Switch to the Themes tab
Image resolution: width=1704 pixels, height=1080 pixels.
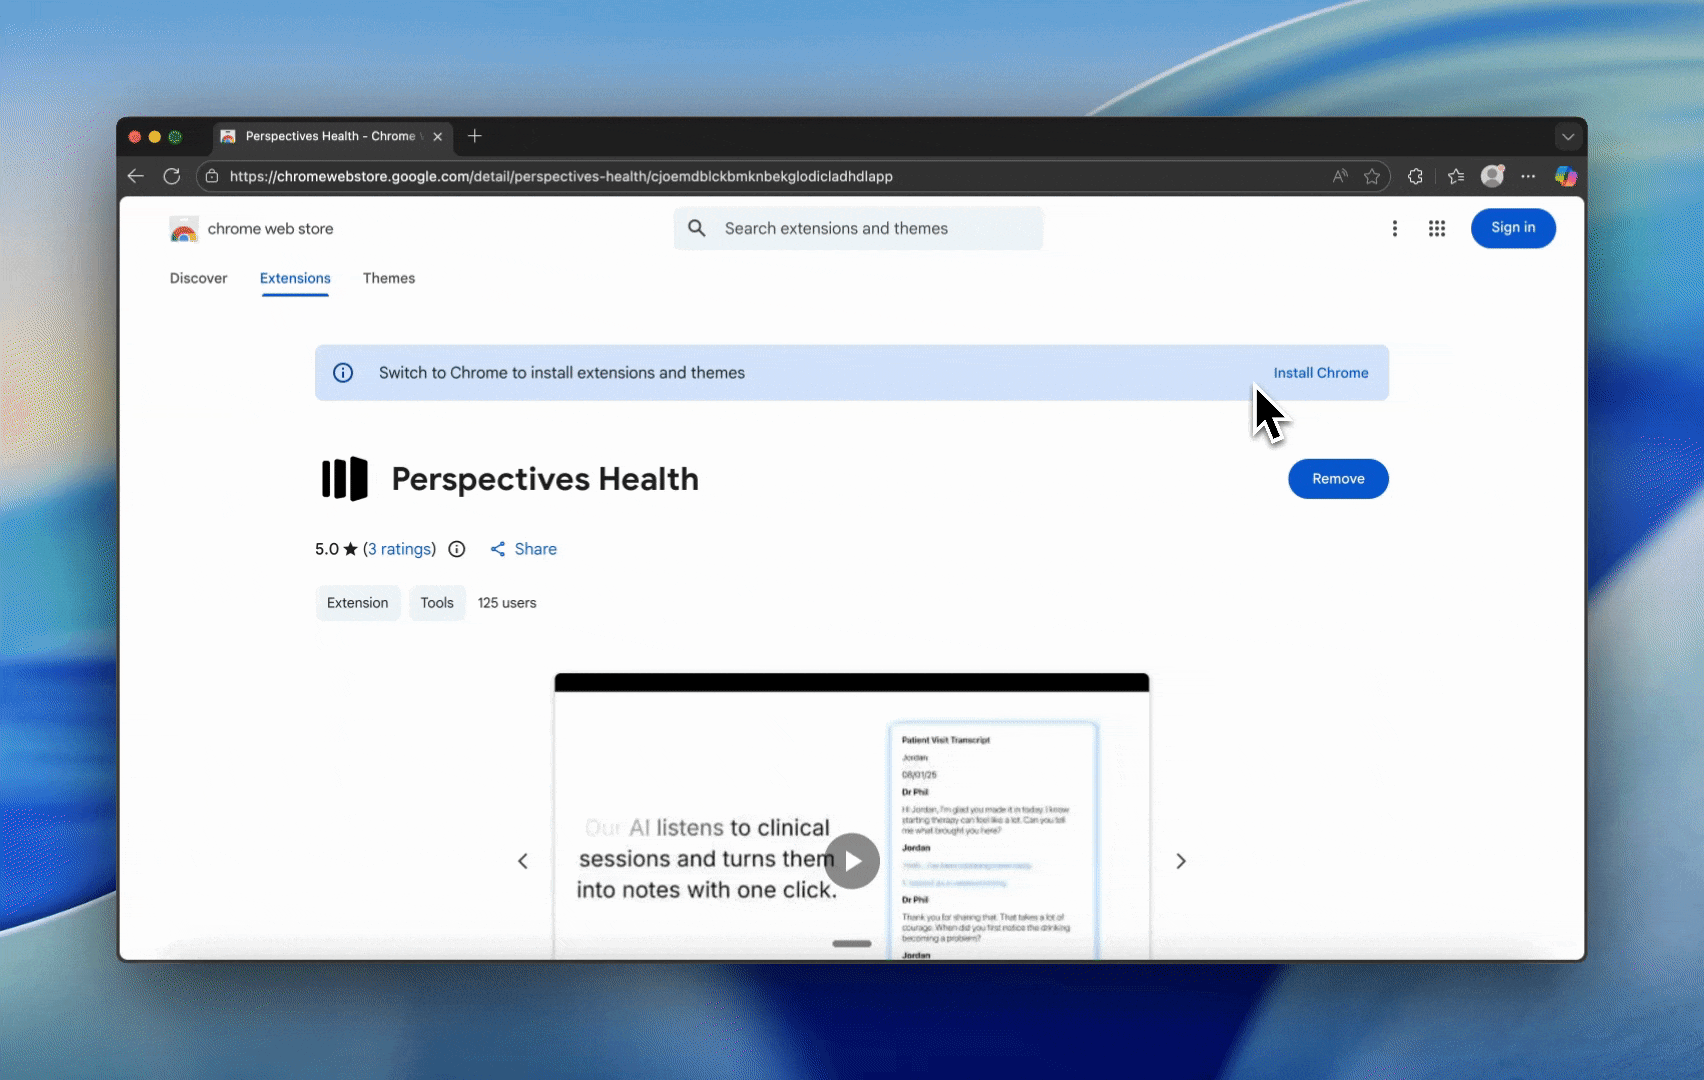388,278
